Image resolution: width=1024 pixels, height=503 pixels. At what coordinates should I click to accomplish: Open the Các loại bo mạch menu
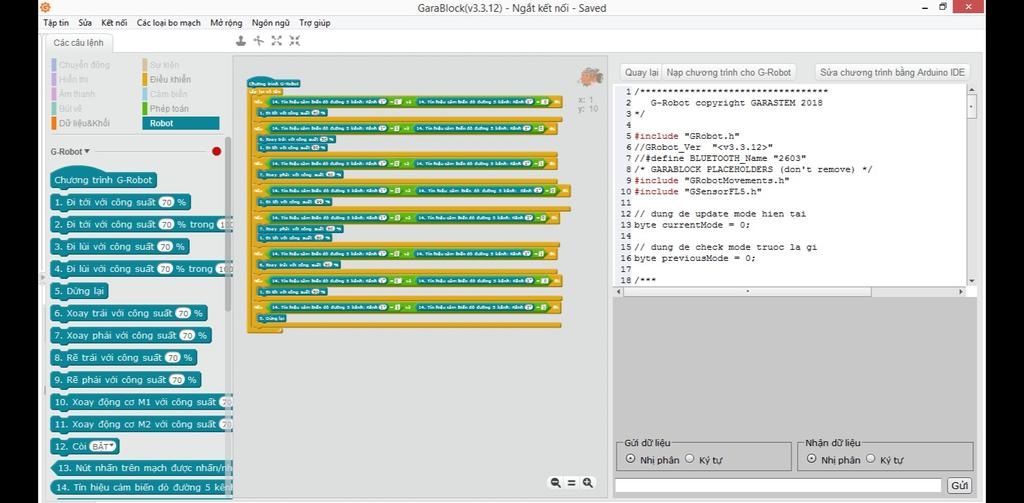click(x=168, y=22)
